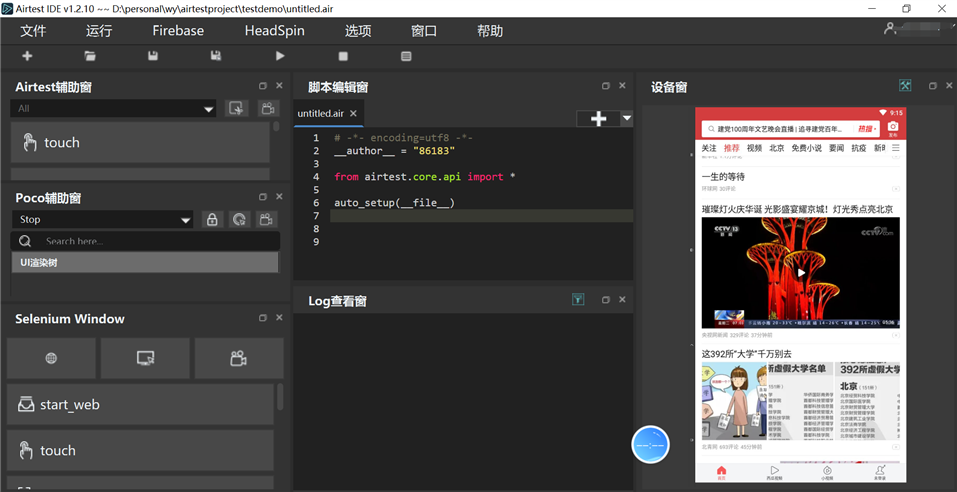Click the 'auto_setup(__file__)' code line
This screenshot has width=957, height=492.
[x=394, y=203]
